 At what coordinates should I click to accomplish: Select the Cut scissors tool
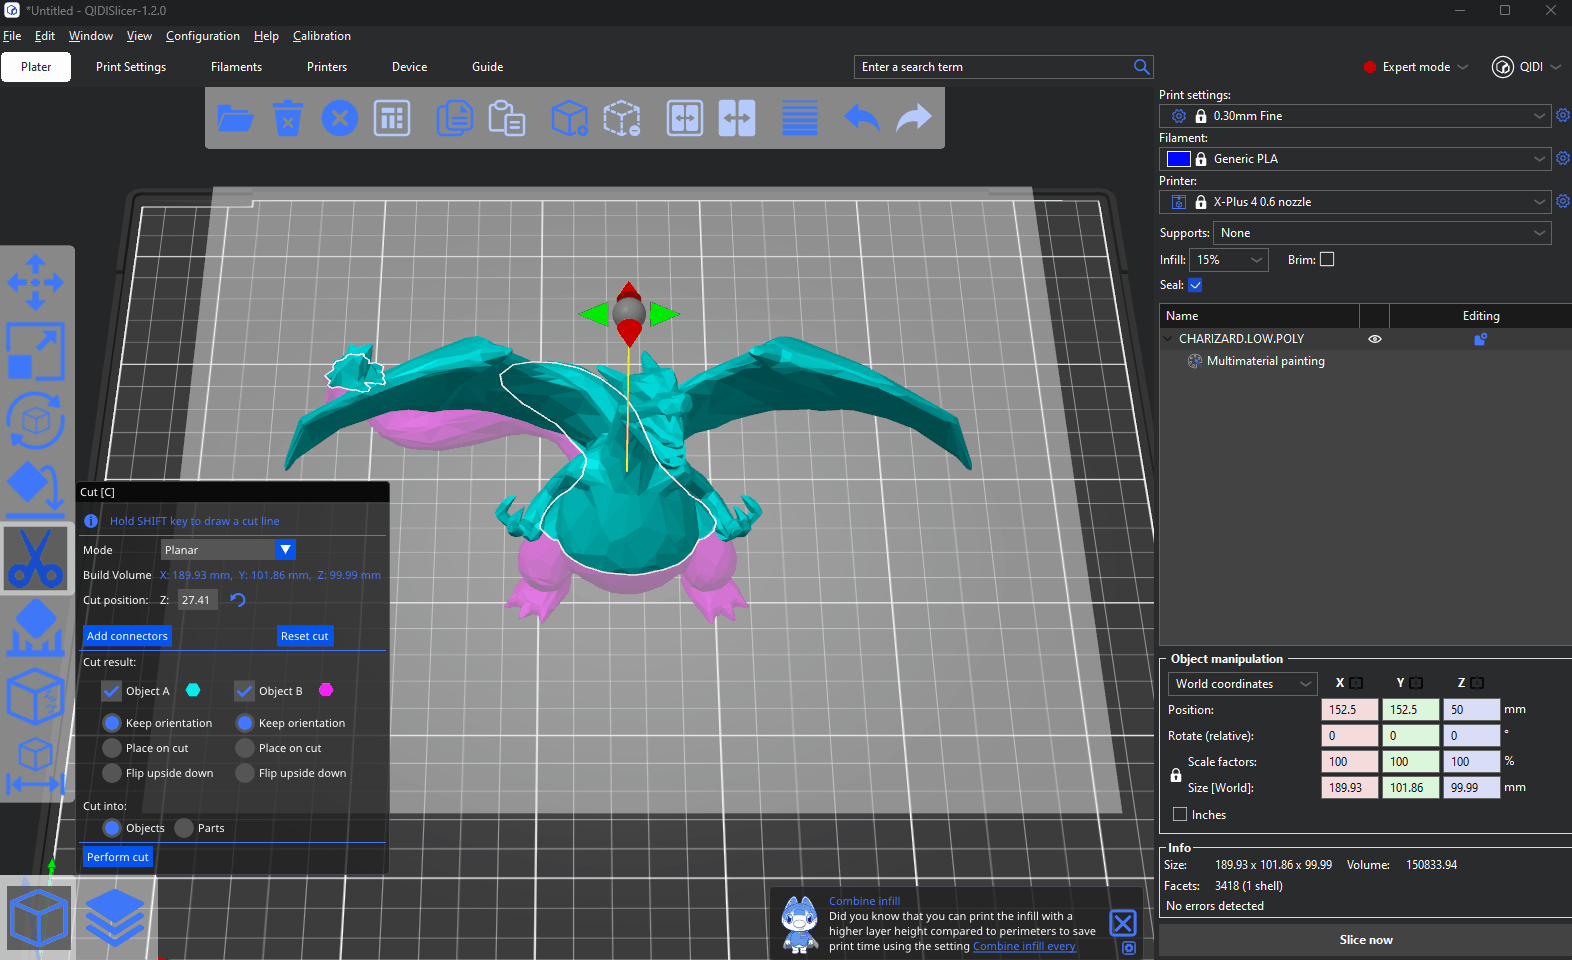(36, 558)
